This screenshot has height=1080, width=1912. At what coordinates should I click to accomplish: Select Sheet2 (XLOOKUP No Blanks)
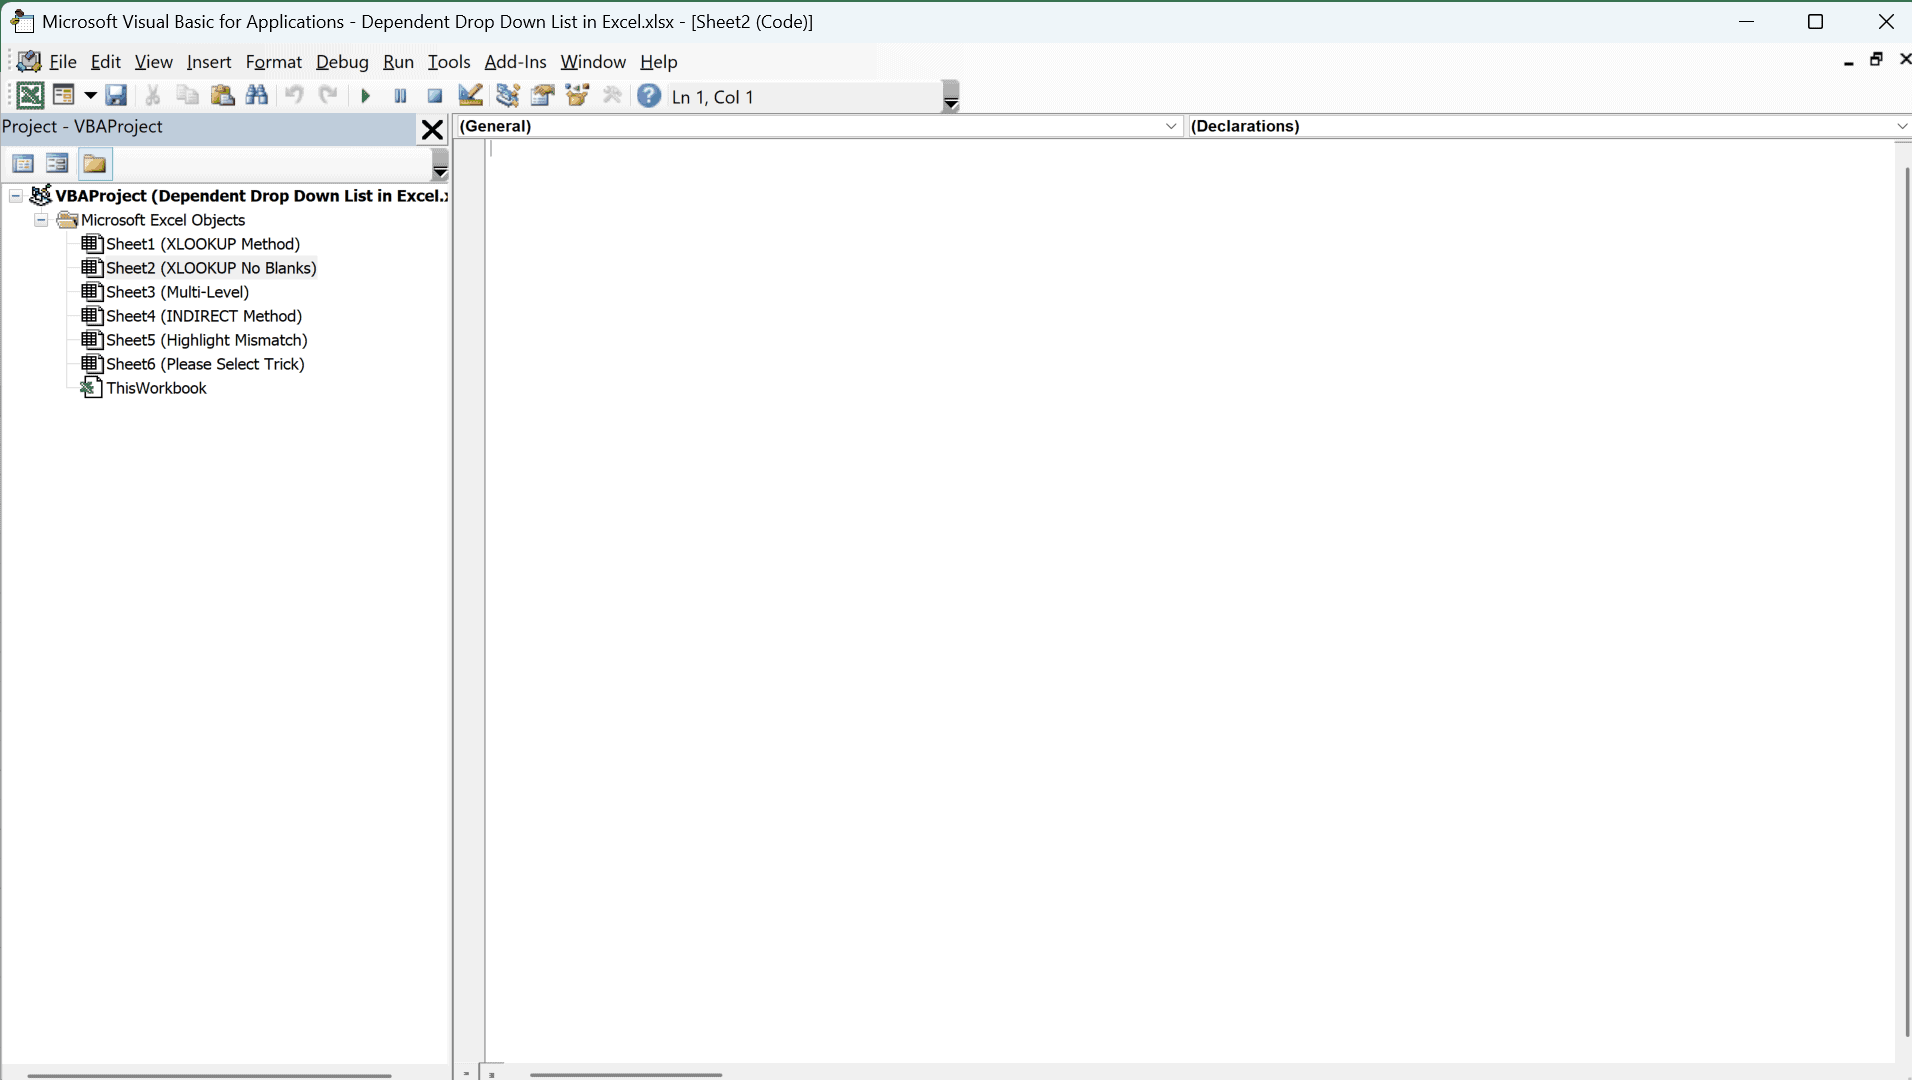pos(211,268)
